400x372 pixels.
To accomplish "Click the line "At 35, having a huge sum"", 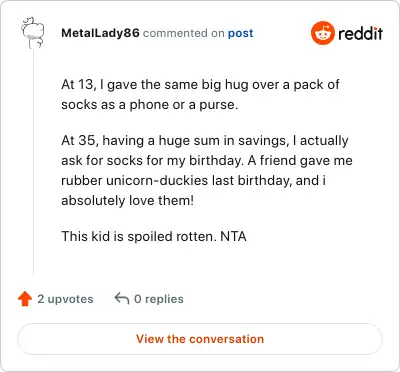I will pyautogui.click(x=205, y=141).
